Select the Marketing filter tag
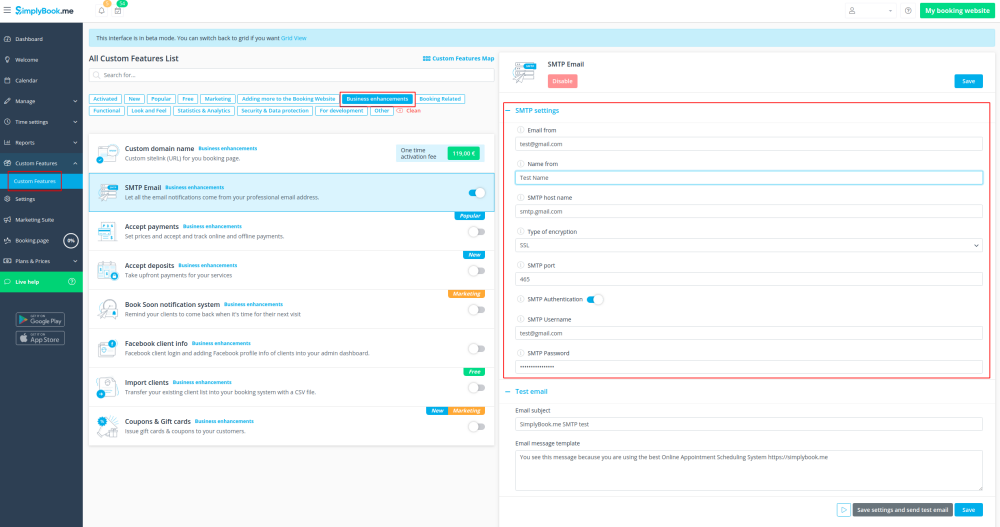This screenshot has width=1000, height=527. pyautogui.click(x=218, y=99)
